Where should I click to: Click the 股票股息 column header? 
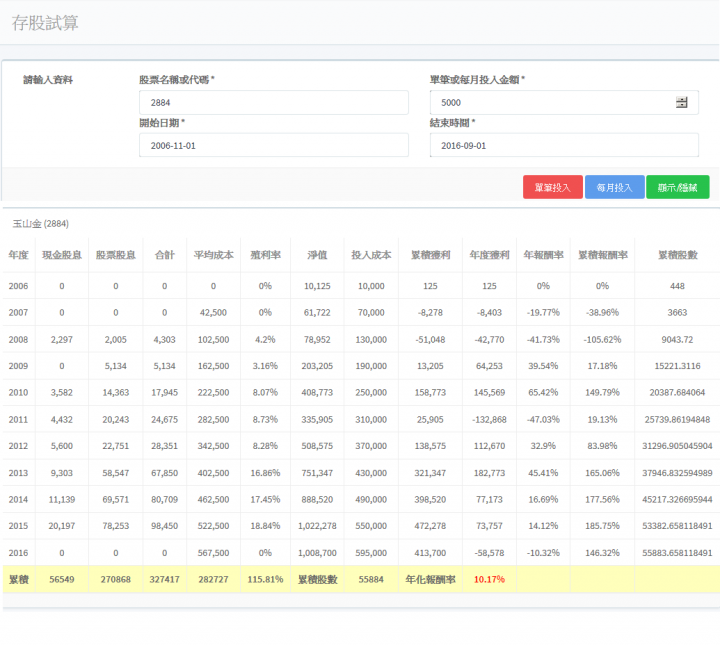point(116,255)
